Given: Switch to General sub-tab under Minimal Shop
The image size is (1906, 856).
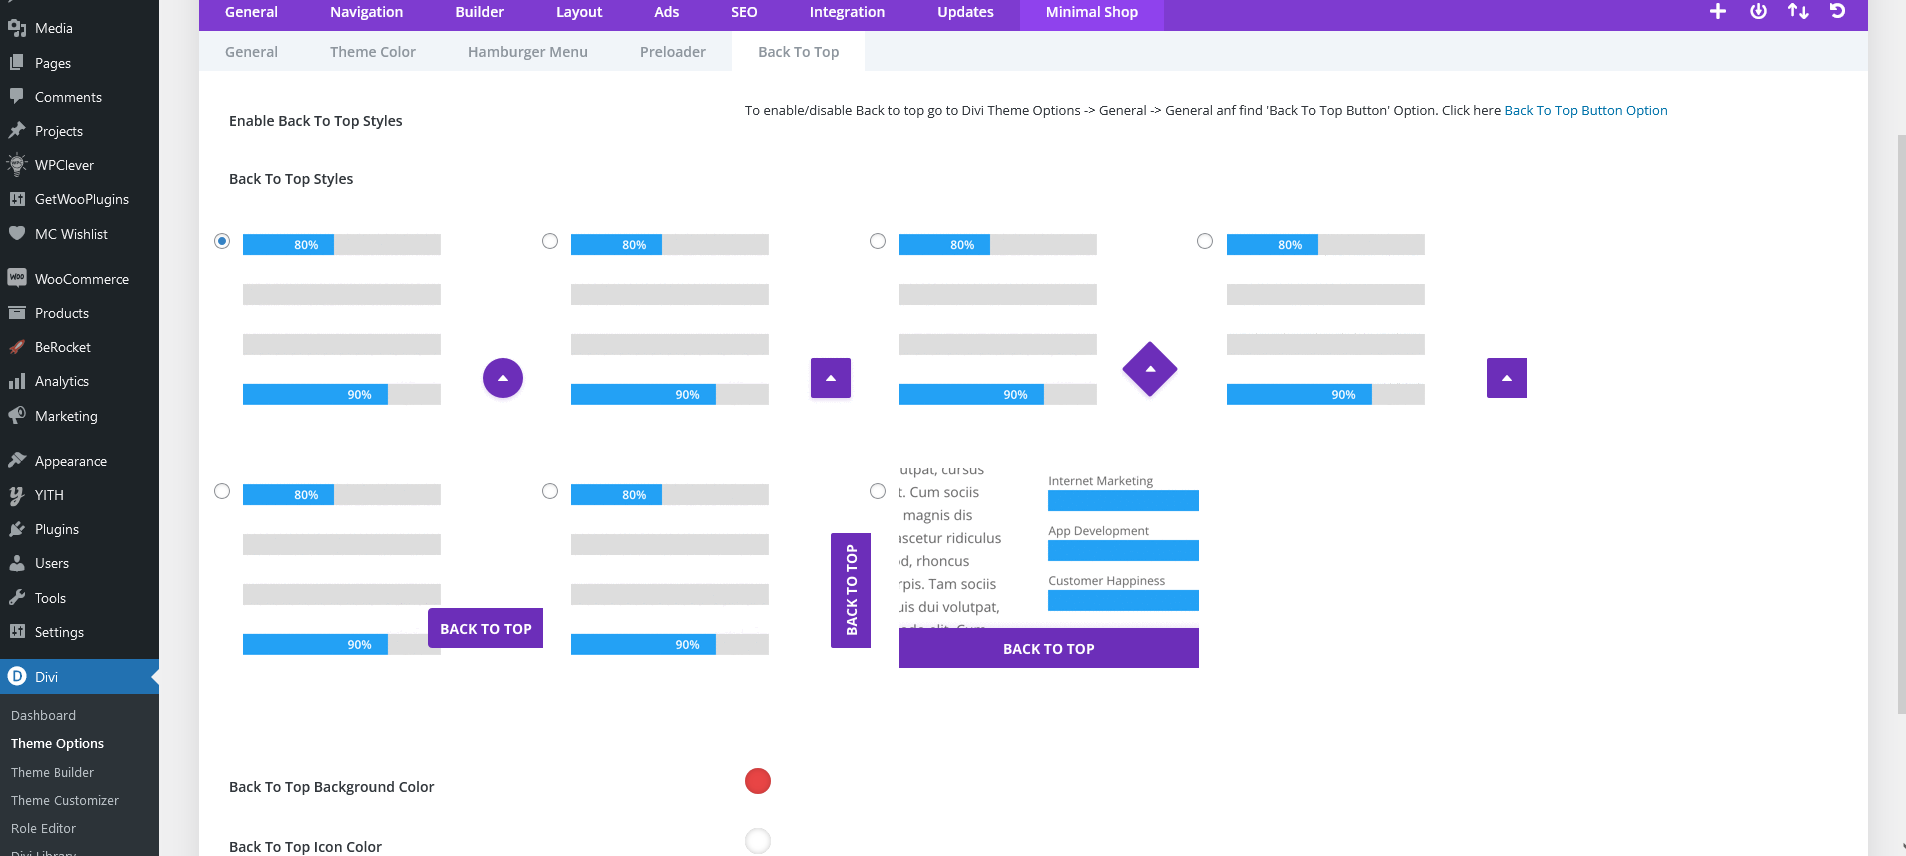Looking at the screenshot, I should coord(251,52).
